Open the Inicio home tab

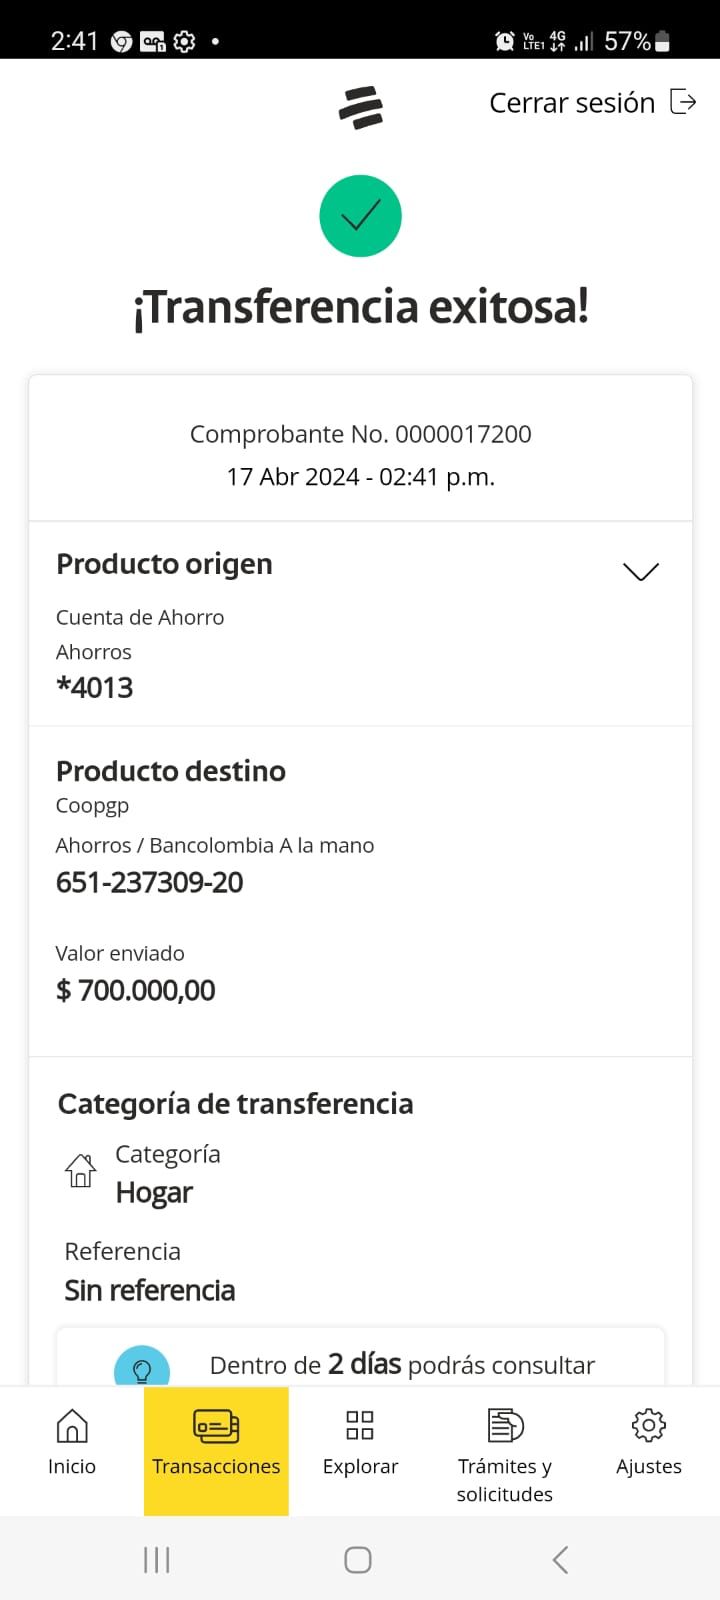coord(72,1442)
